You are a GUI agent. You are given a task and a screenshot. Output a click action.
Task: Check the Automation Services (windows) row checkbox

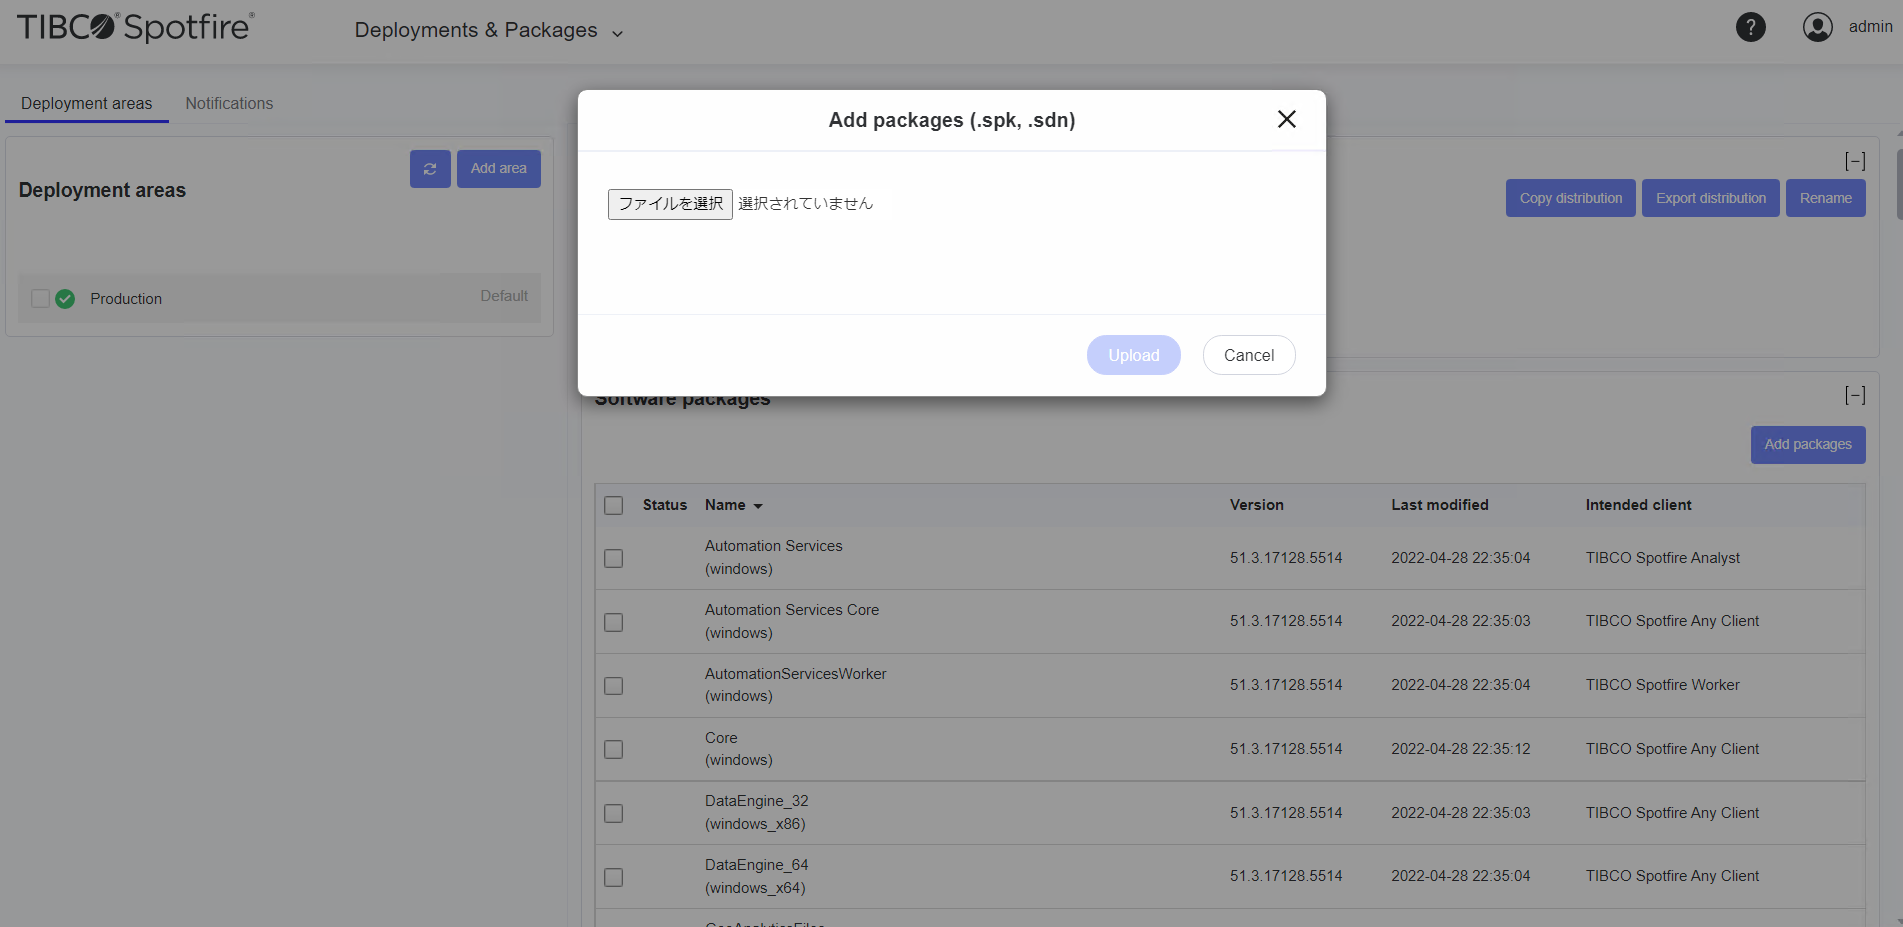(614, 558)
